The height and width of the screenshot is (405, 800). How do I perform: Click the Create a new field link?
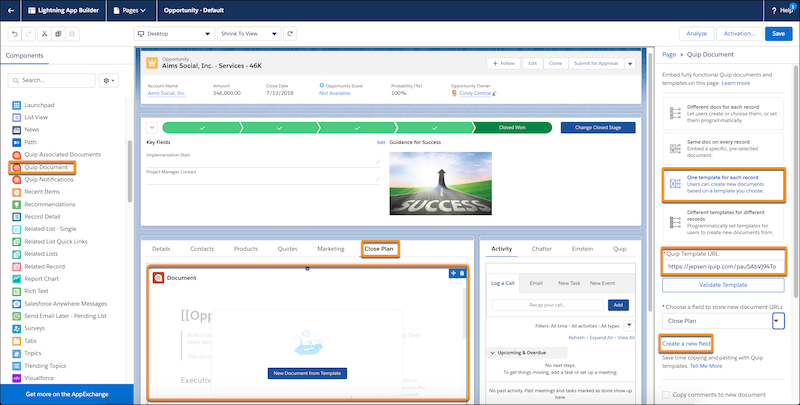686,344
